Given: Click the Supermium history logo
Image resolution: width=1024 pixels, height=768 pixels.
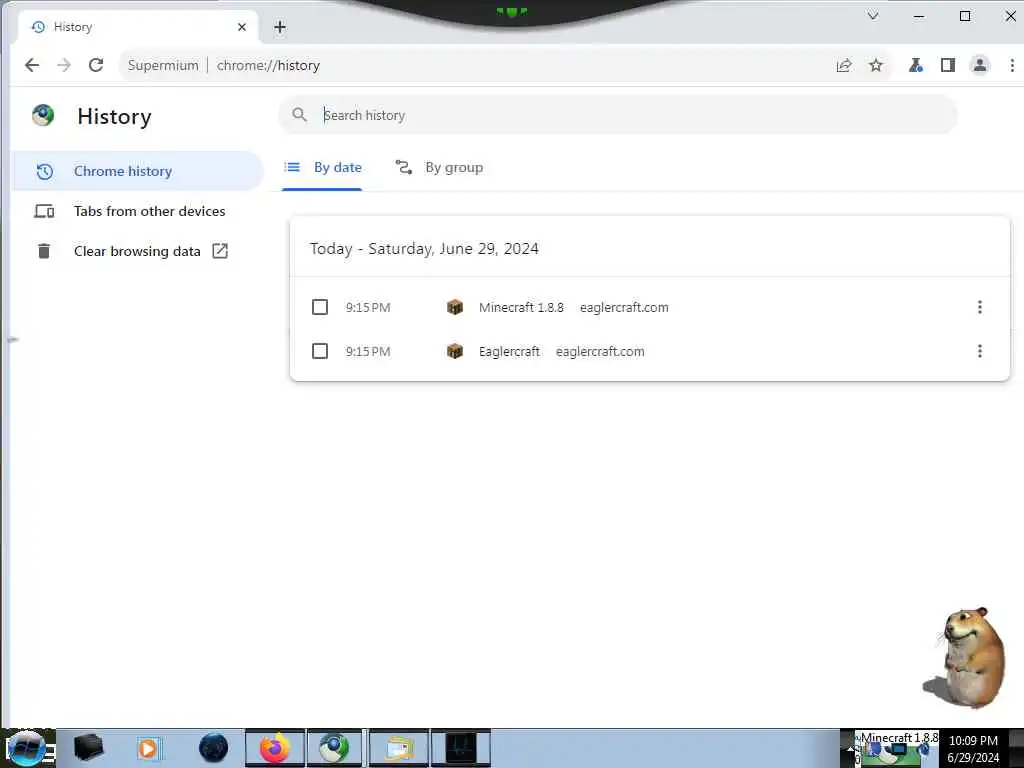Looking at the screenshot, I should pos(44,116).
